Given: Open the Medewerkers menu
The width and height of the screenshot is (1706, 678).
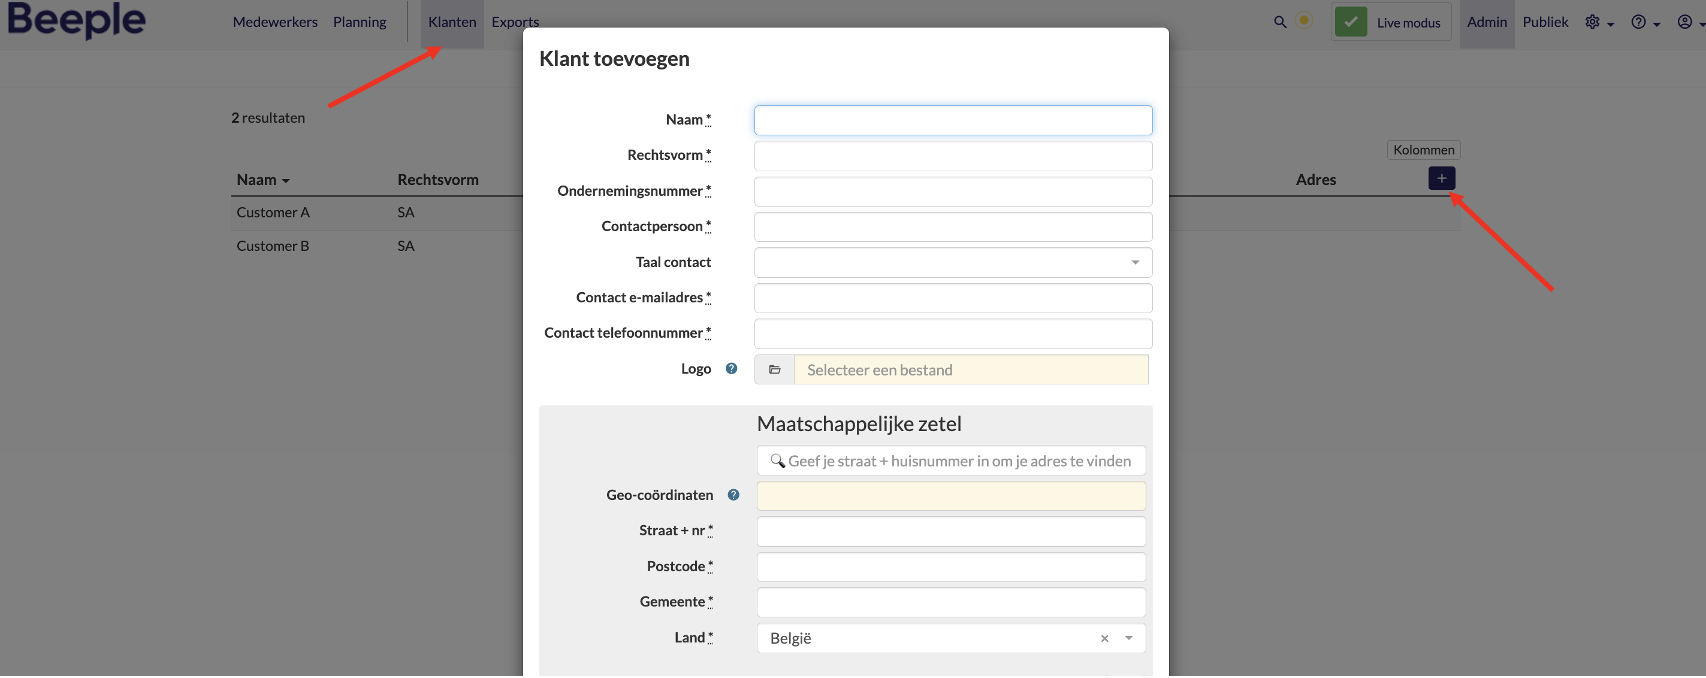Looking at the screenshot, I should pyautogui.click(x=275, y=22).
